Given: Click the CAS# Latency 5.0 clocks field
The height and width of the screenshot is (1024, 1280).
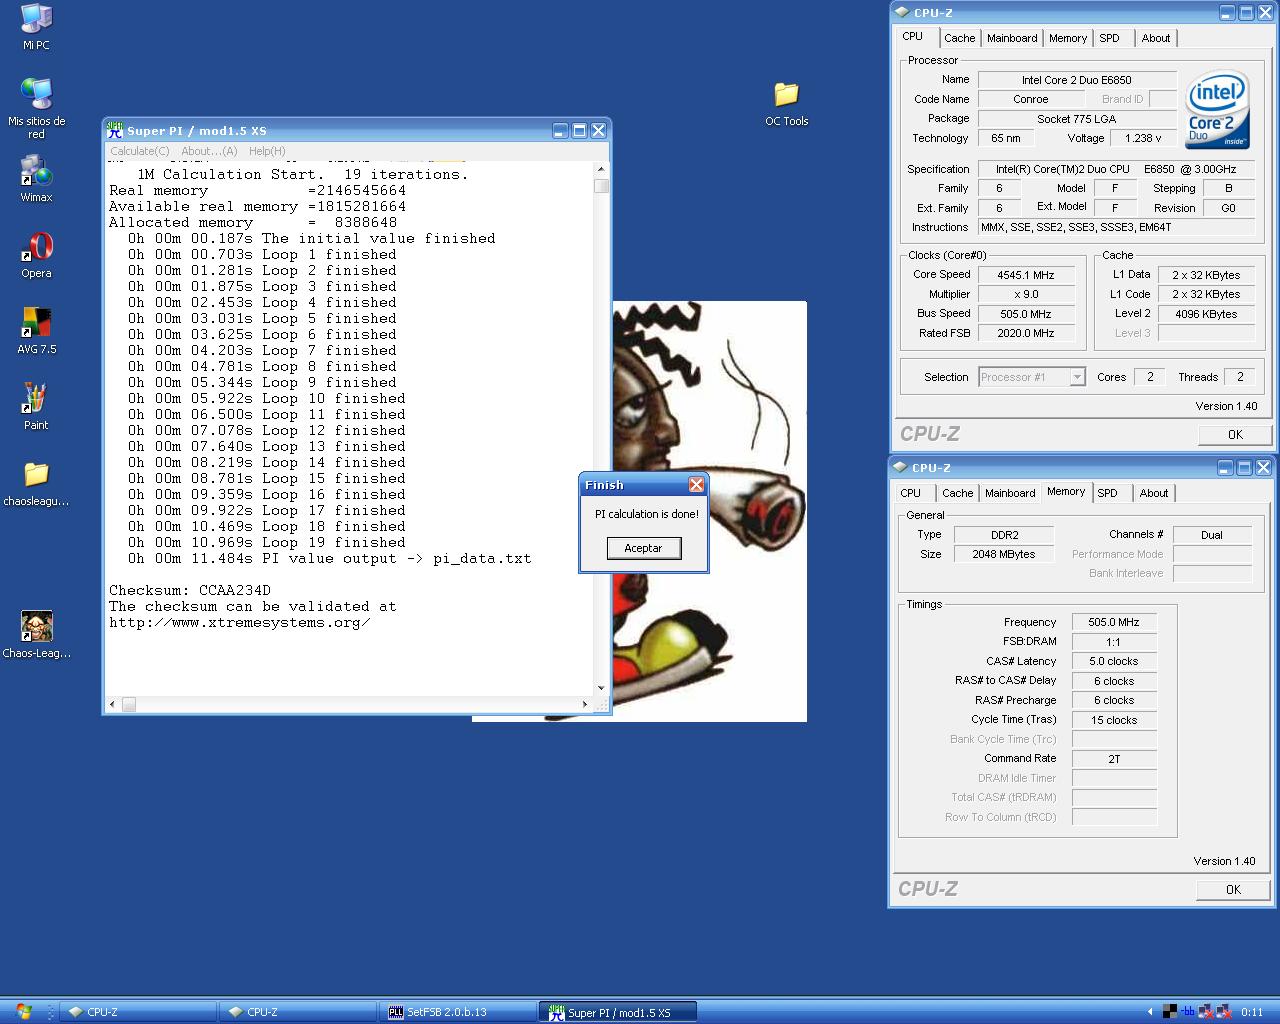Looking at the screenshot, I should [x=1114, y=661].
